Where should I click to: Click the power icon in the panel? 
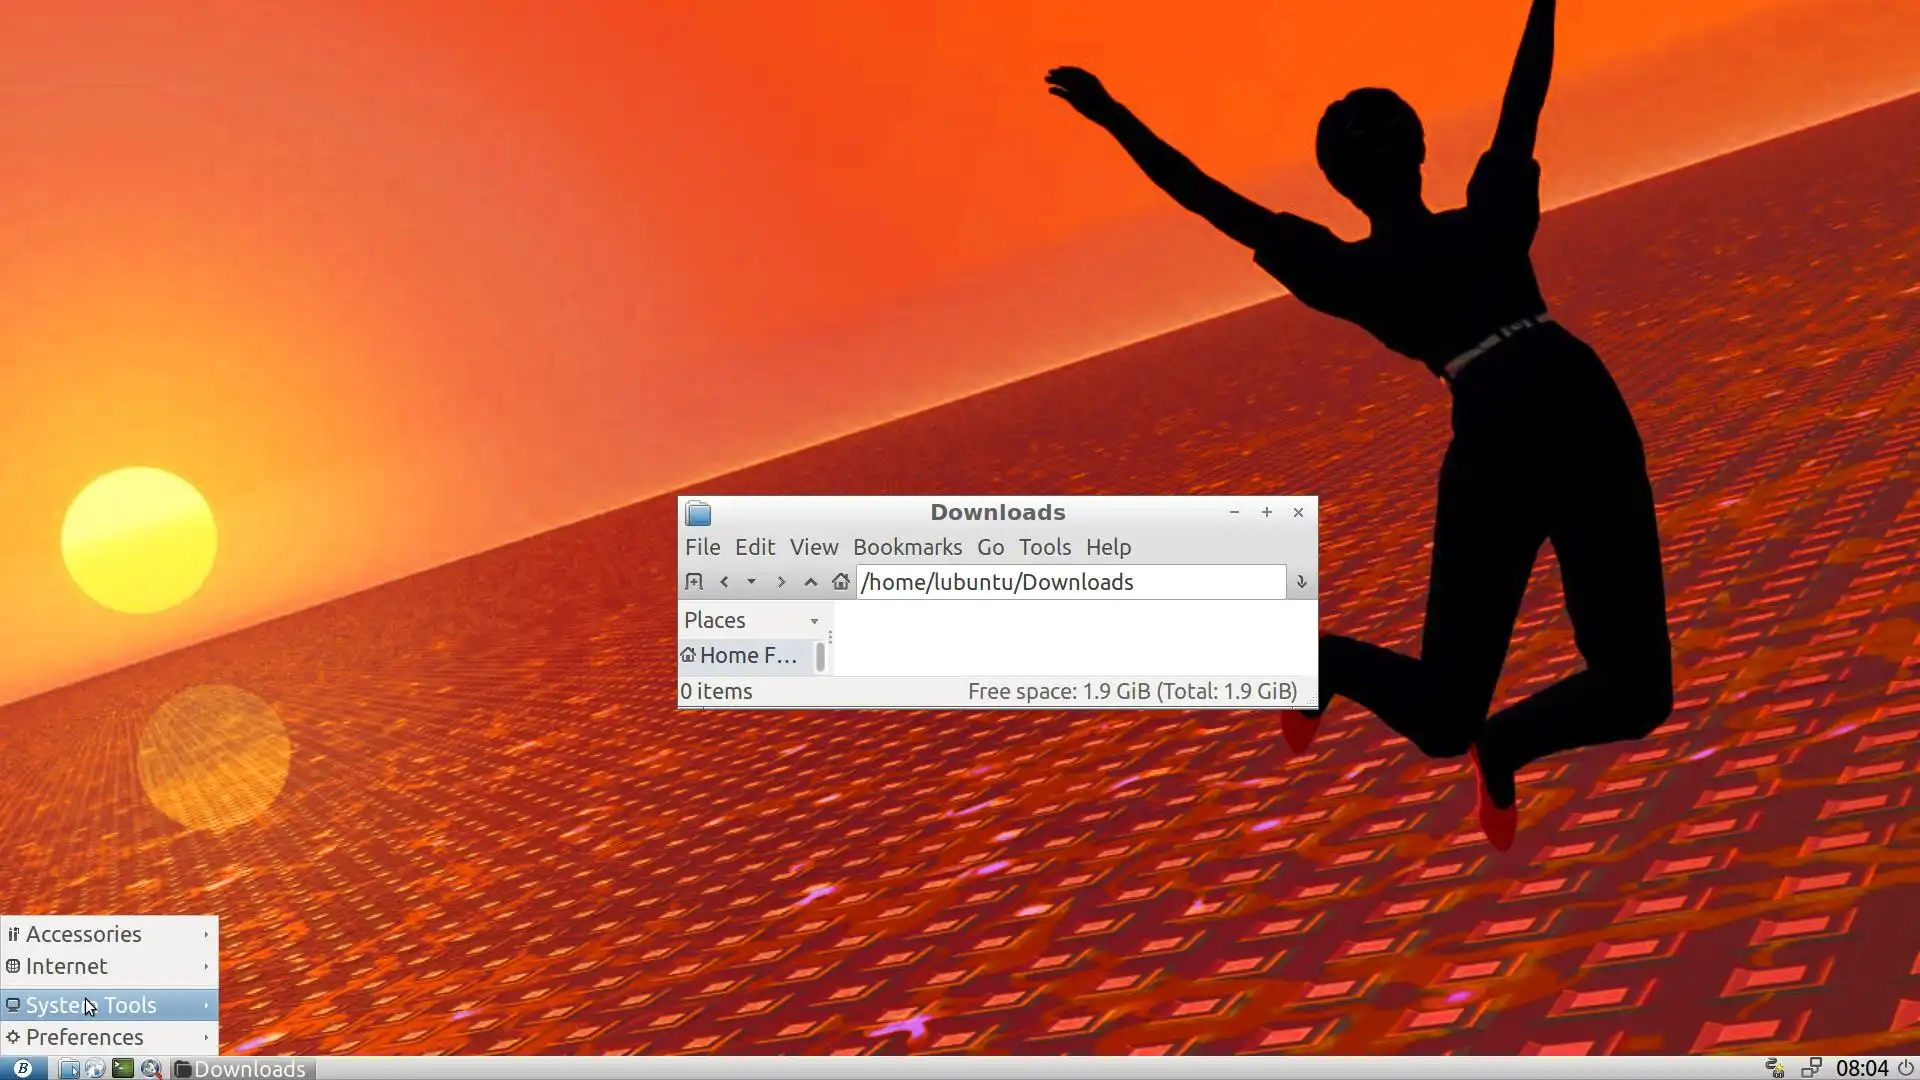(x=1906, y=1068)
